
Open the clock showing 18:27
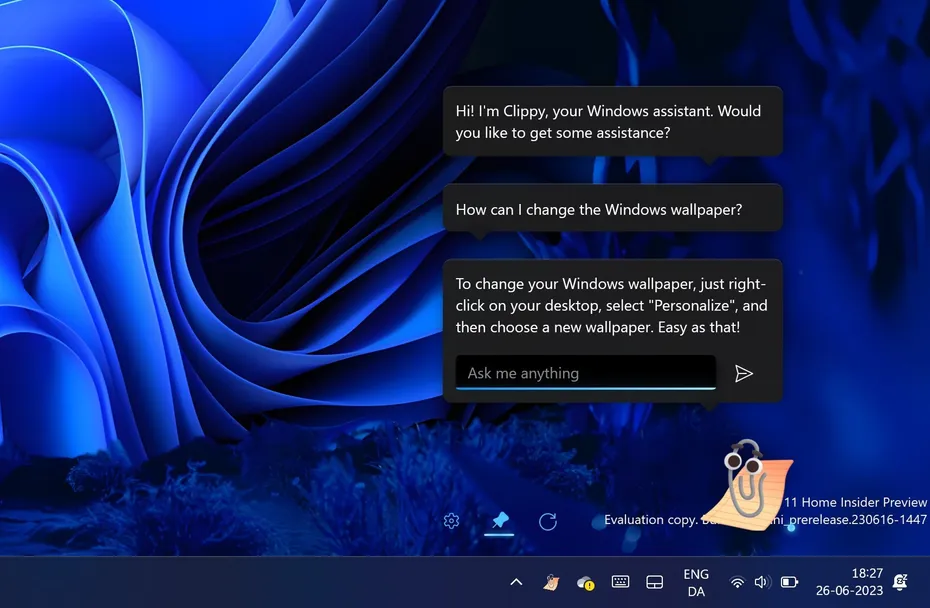pyautogui.click(x=849, y=582)
